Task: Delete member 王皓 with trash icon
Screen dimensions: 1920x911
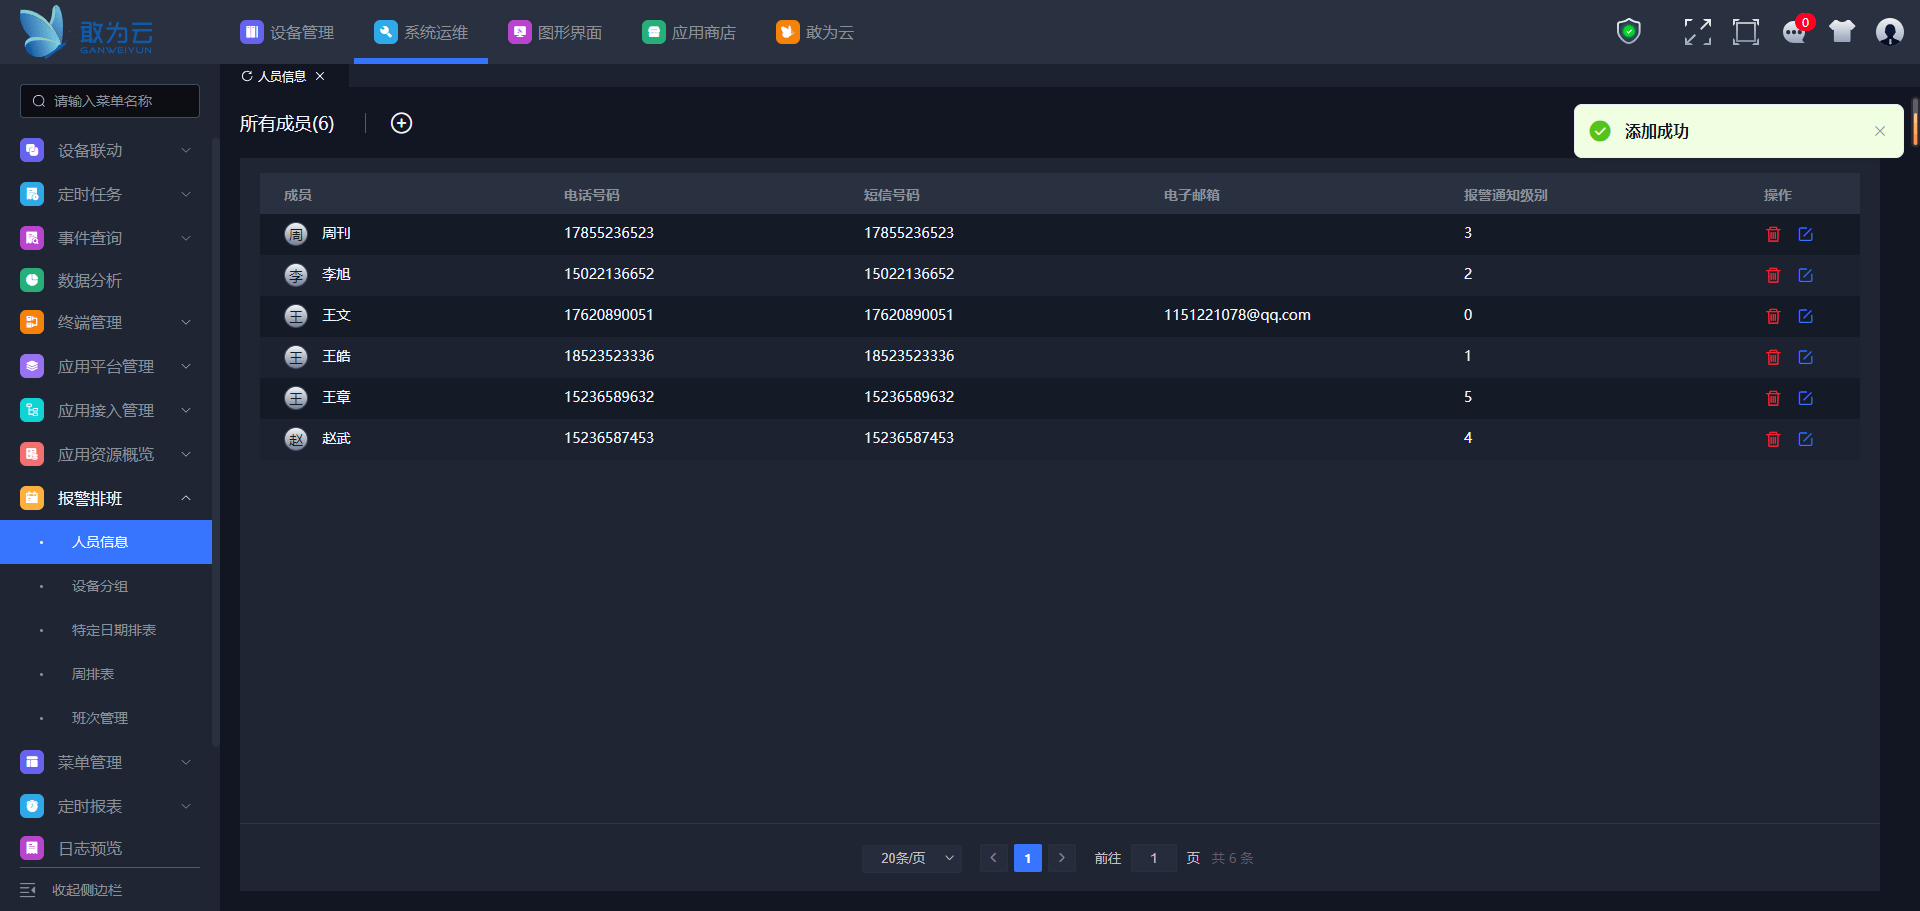Action: [x=1773, y=357]
